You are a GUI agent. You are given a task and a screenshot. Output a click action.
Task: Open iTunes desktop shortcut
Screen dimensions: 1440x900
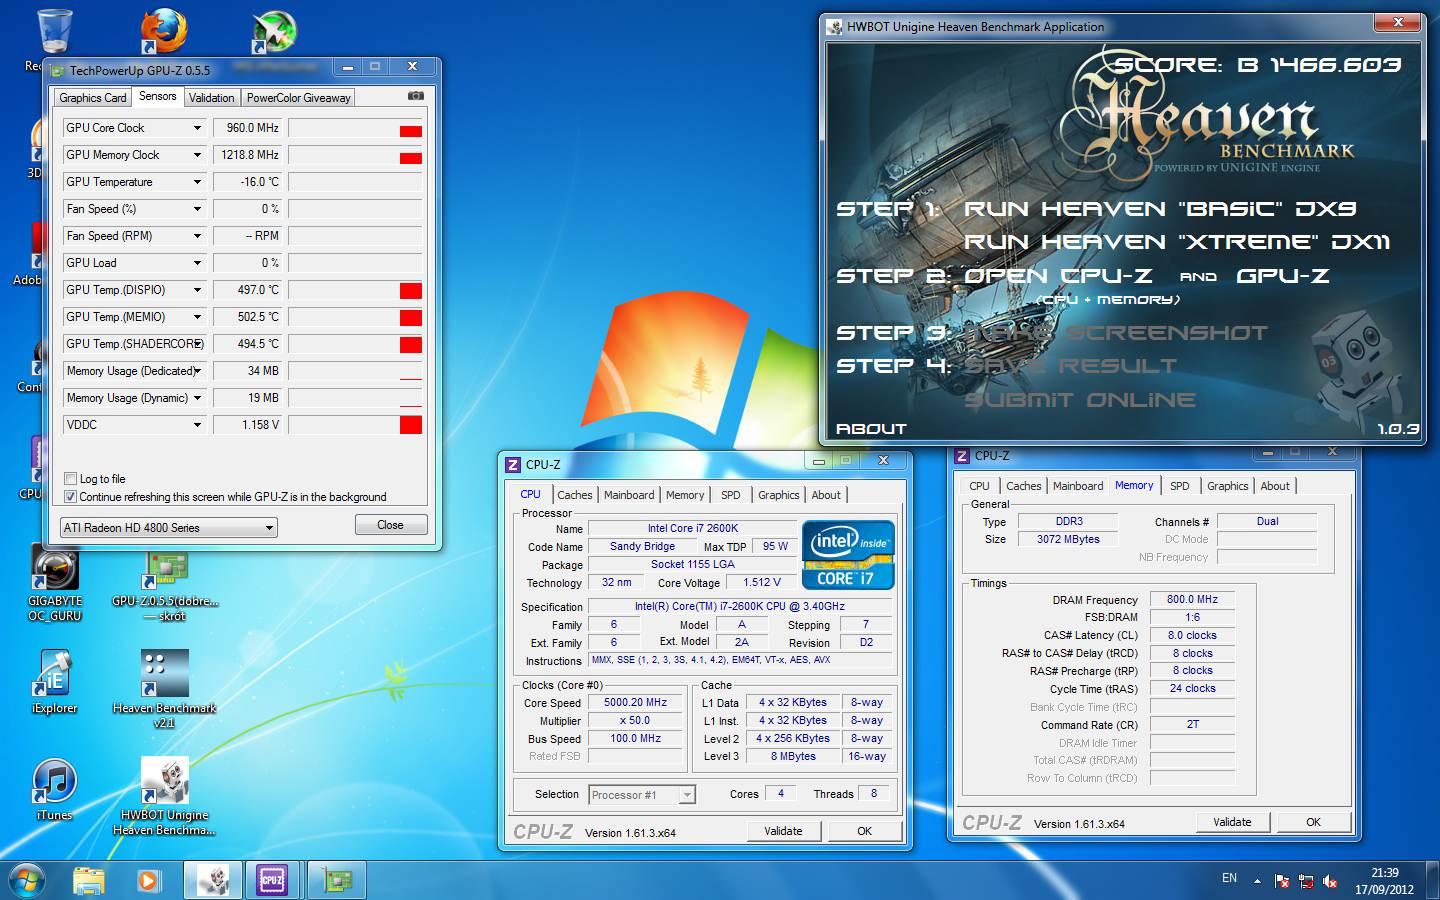point(54,790)
